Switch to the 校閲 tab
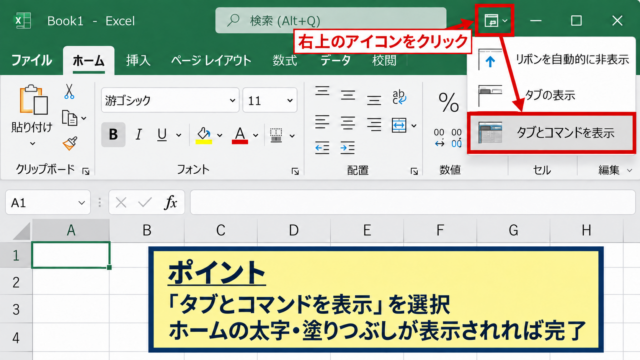Screen dimensions: 640x360 [x=384, y=60]
